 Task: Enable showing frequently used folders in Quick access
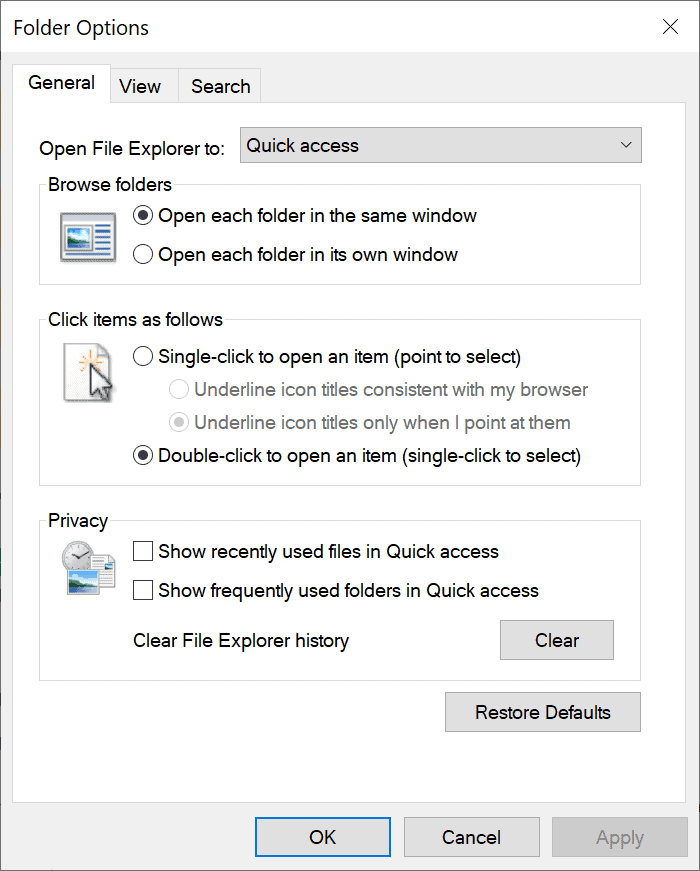[x=142, y=590]
